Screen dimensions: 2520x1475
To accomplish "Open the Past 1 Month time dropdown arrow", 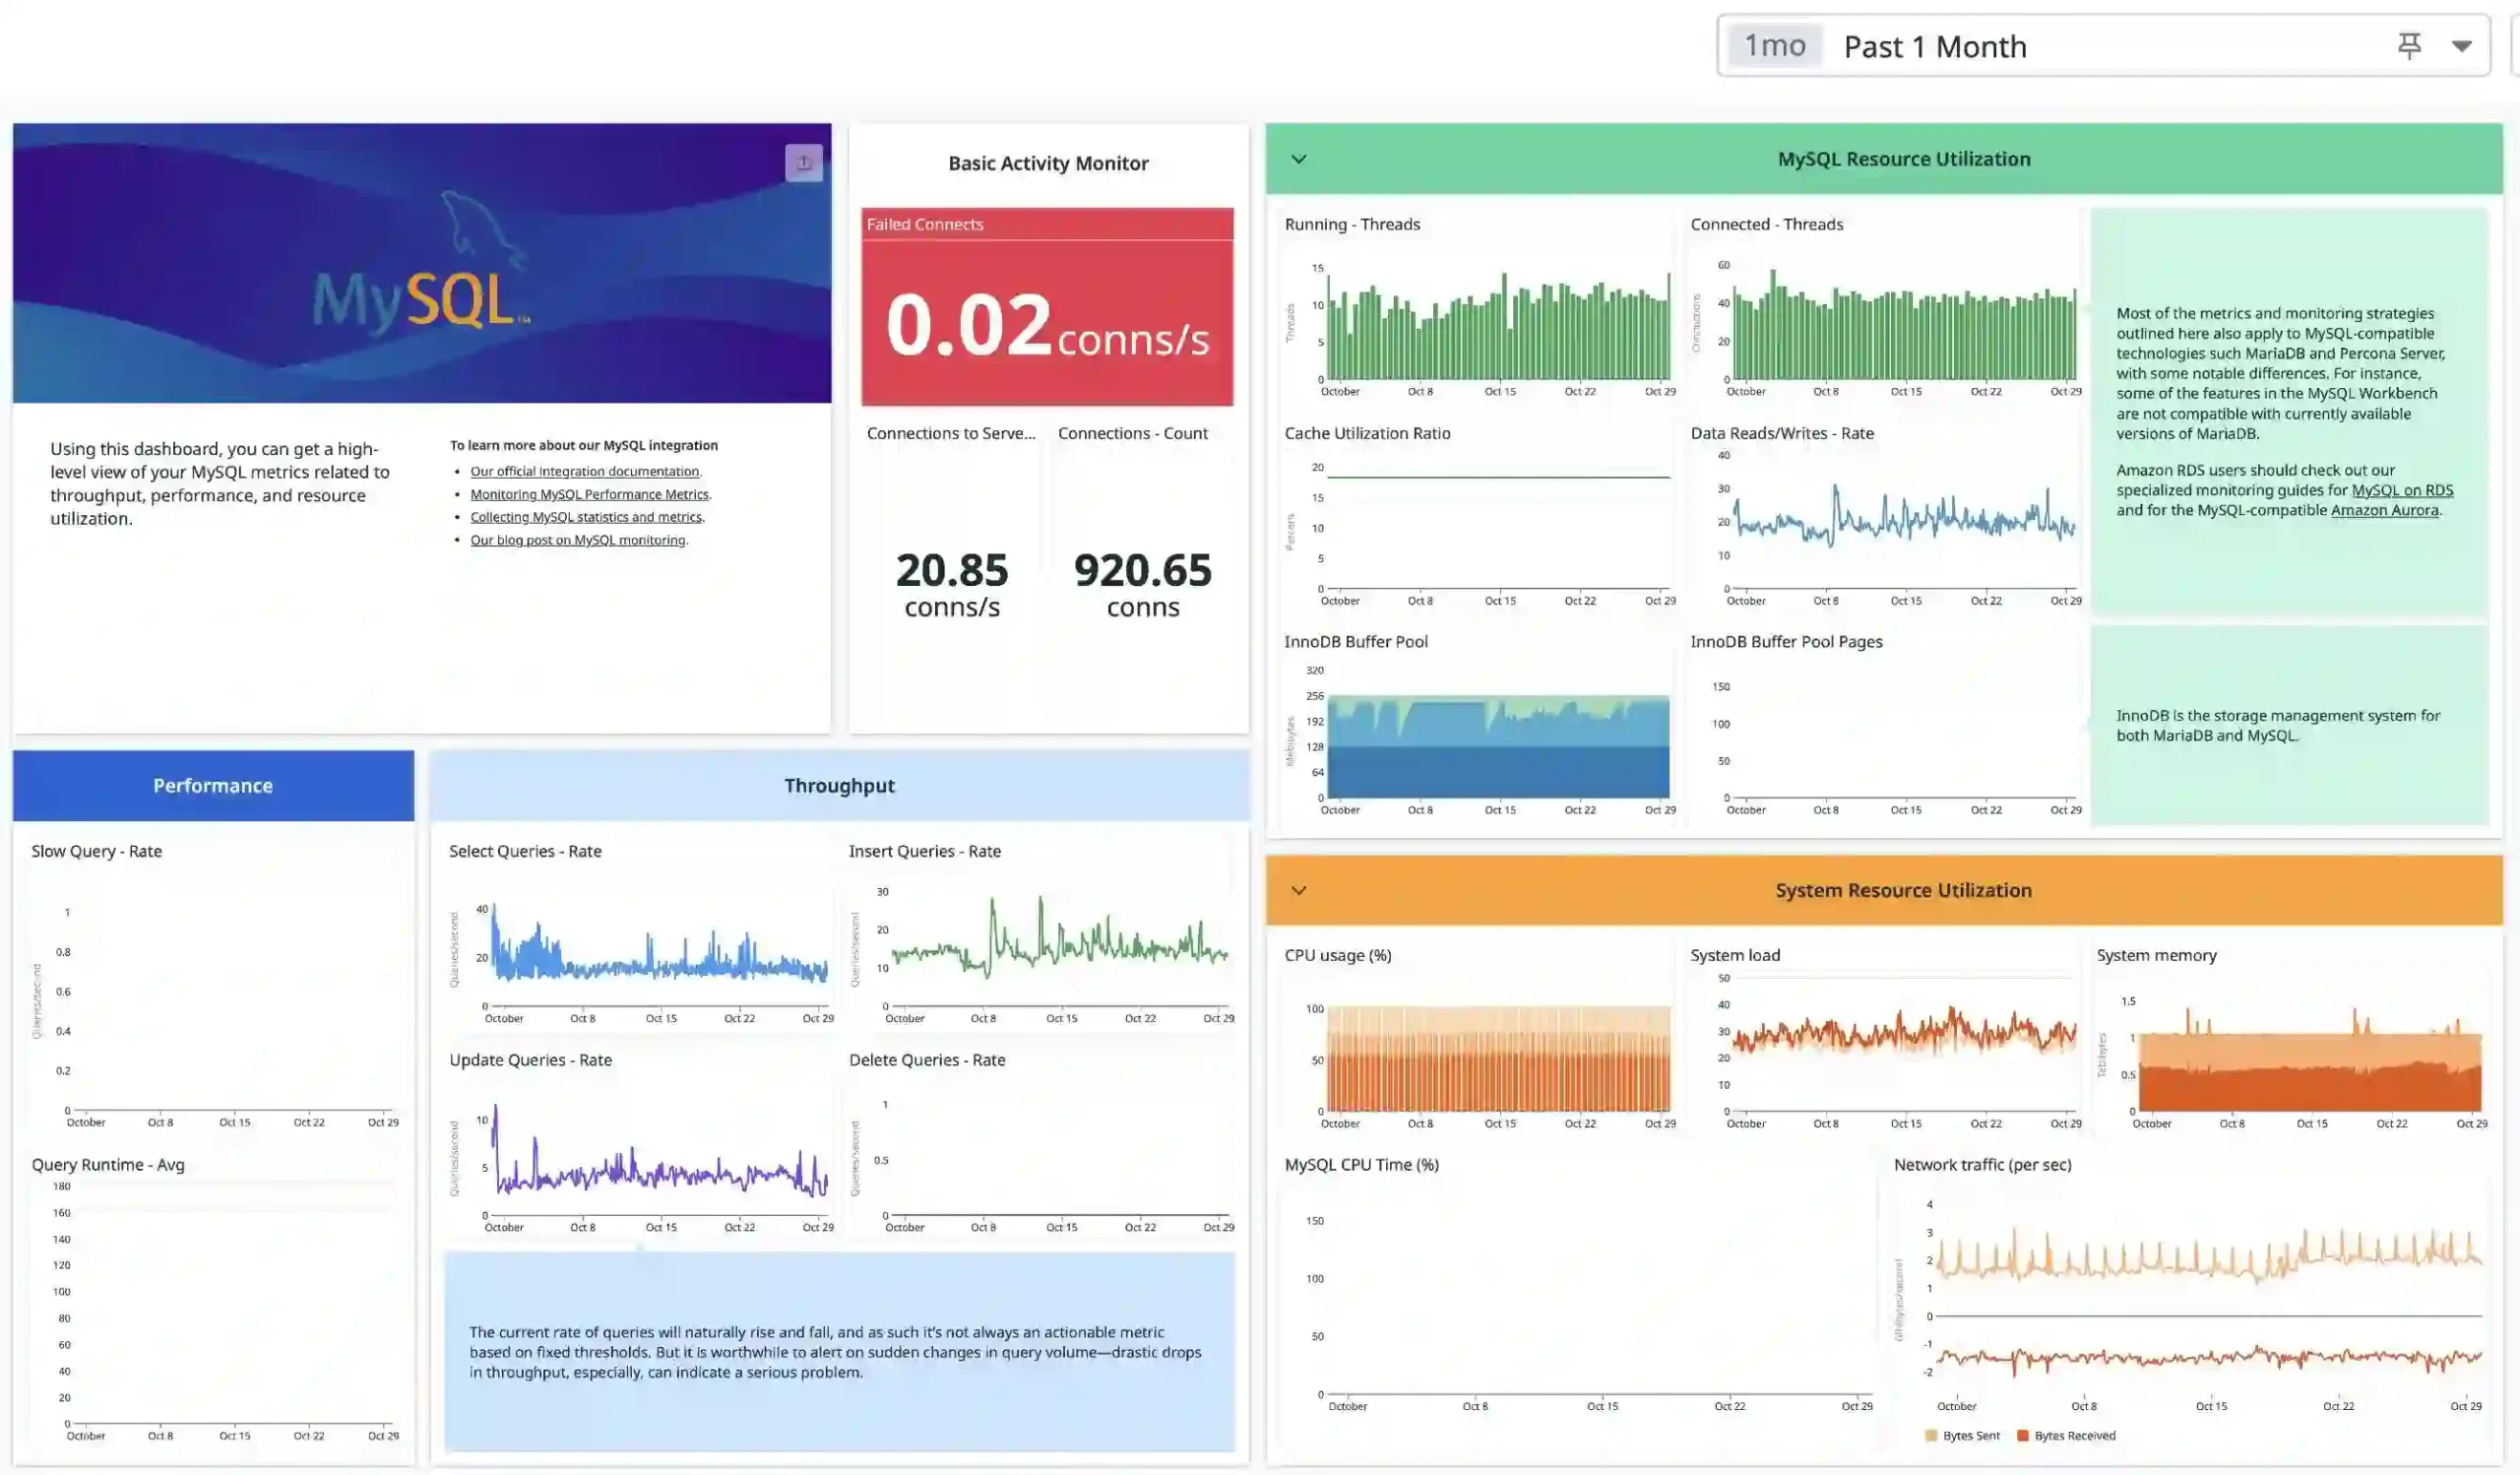I will (2462, 46).
